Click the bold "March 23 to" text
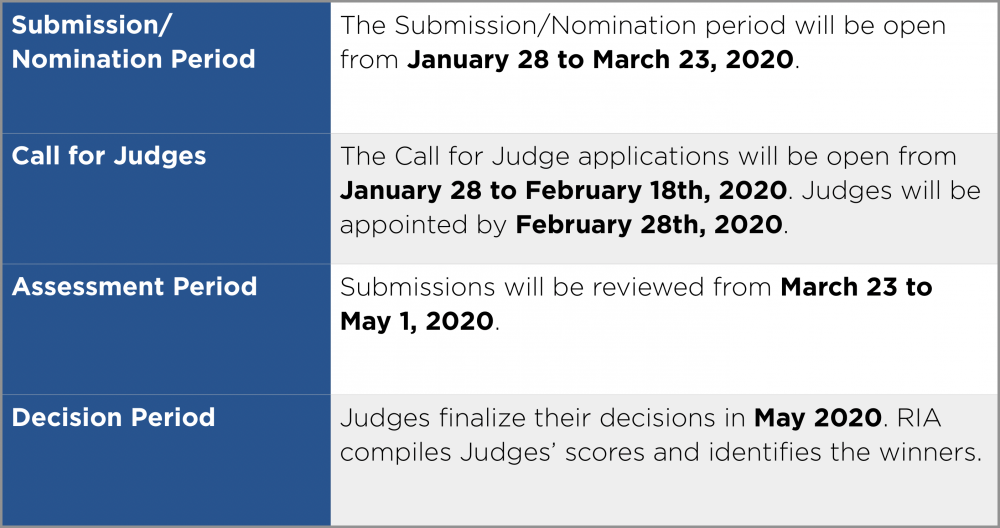Viewport: 1000px width, 528px height. click(x=856, y=287)
